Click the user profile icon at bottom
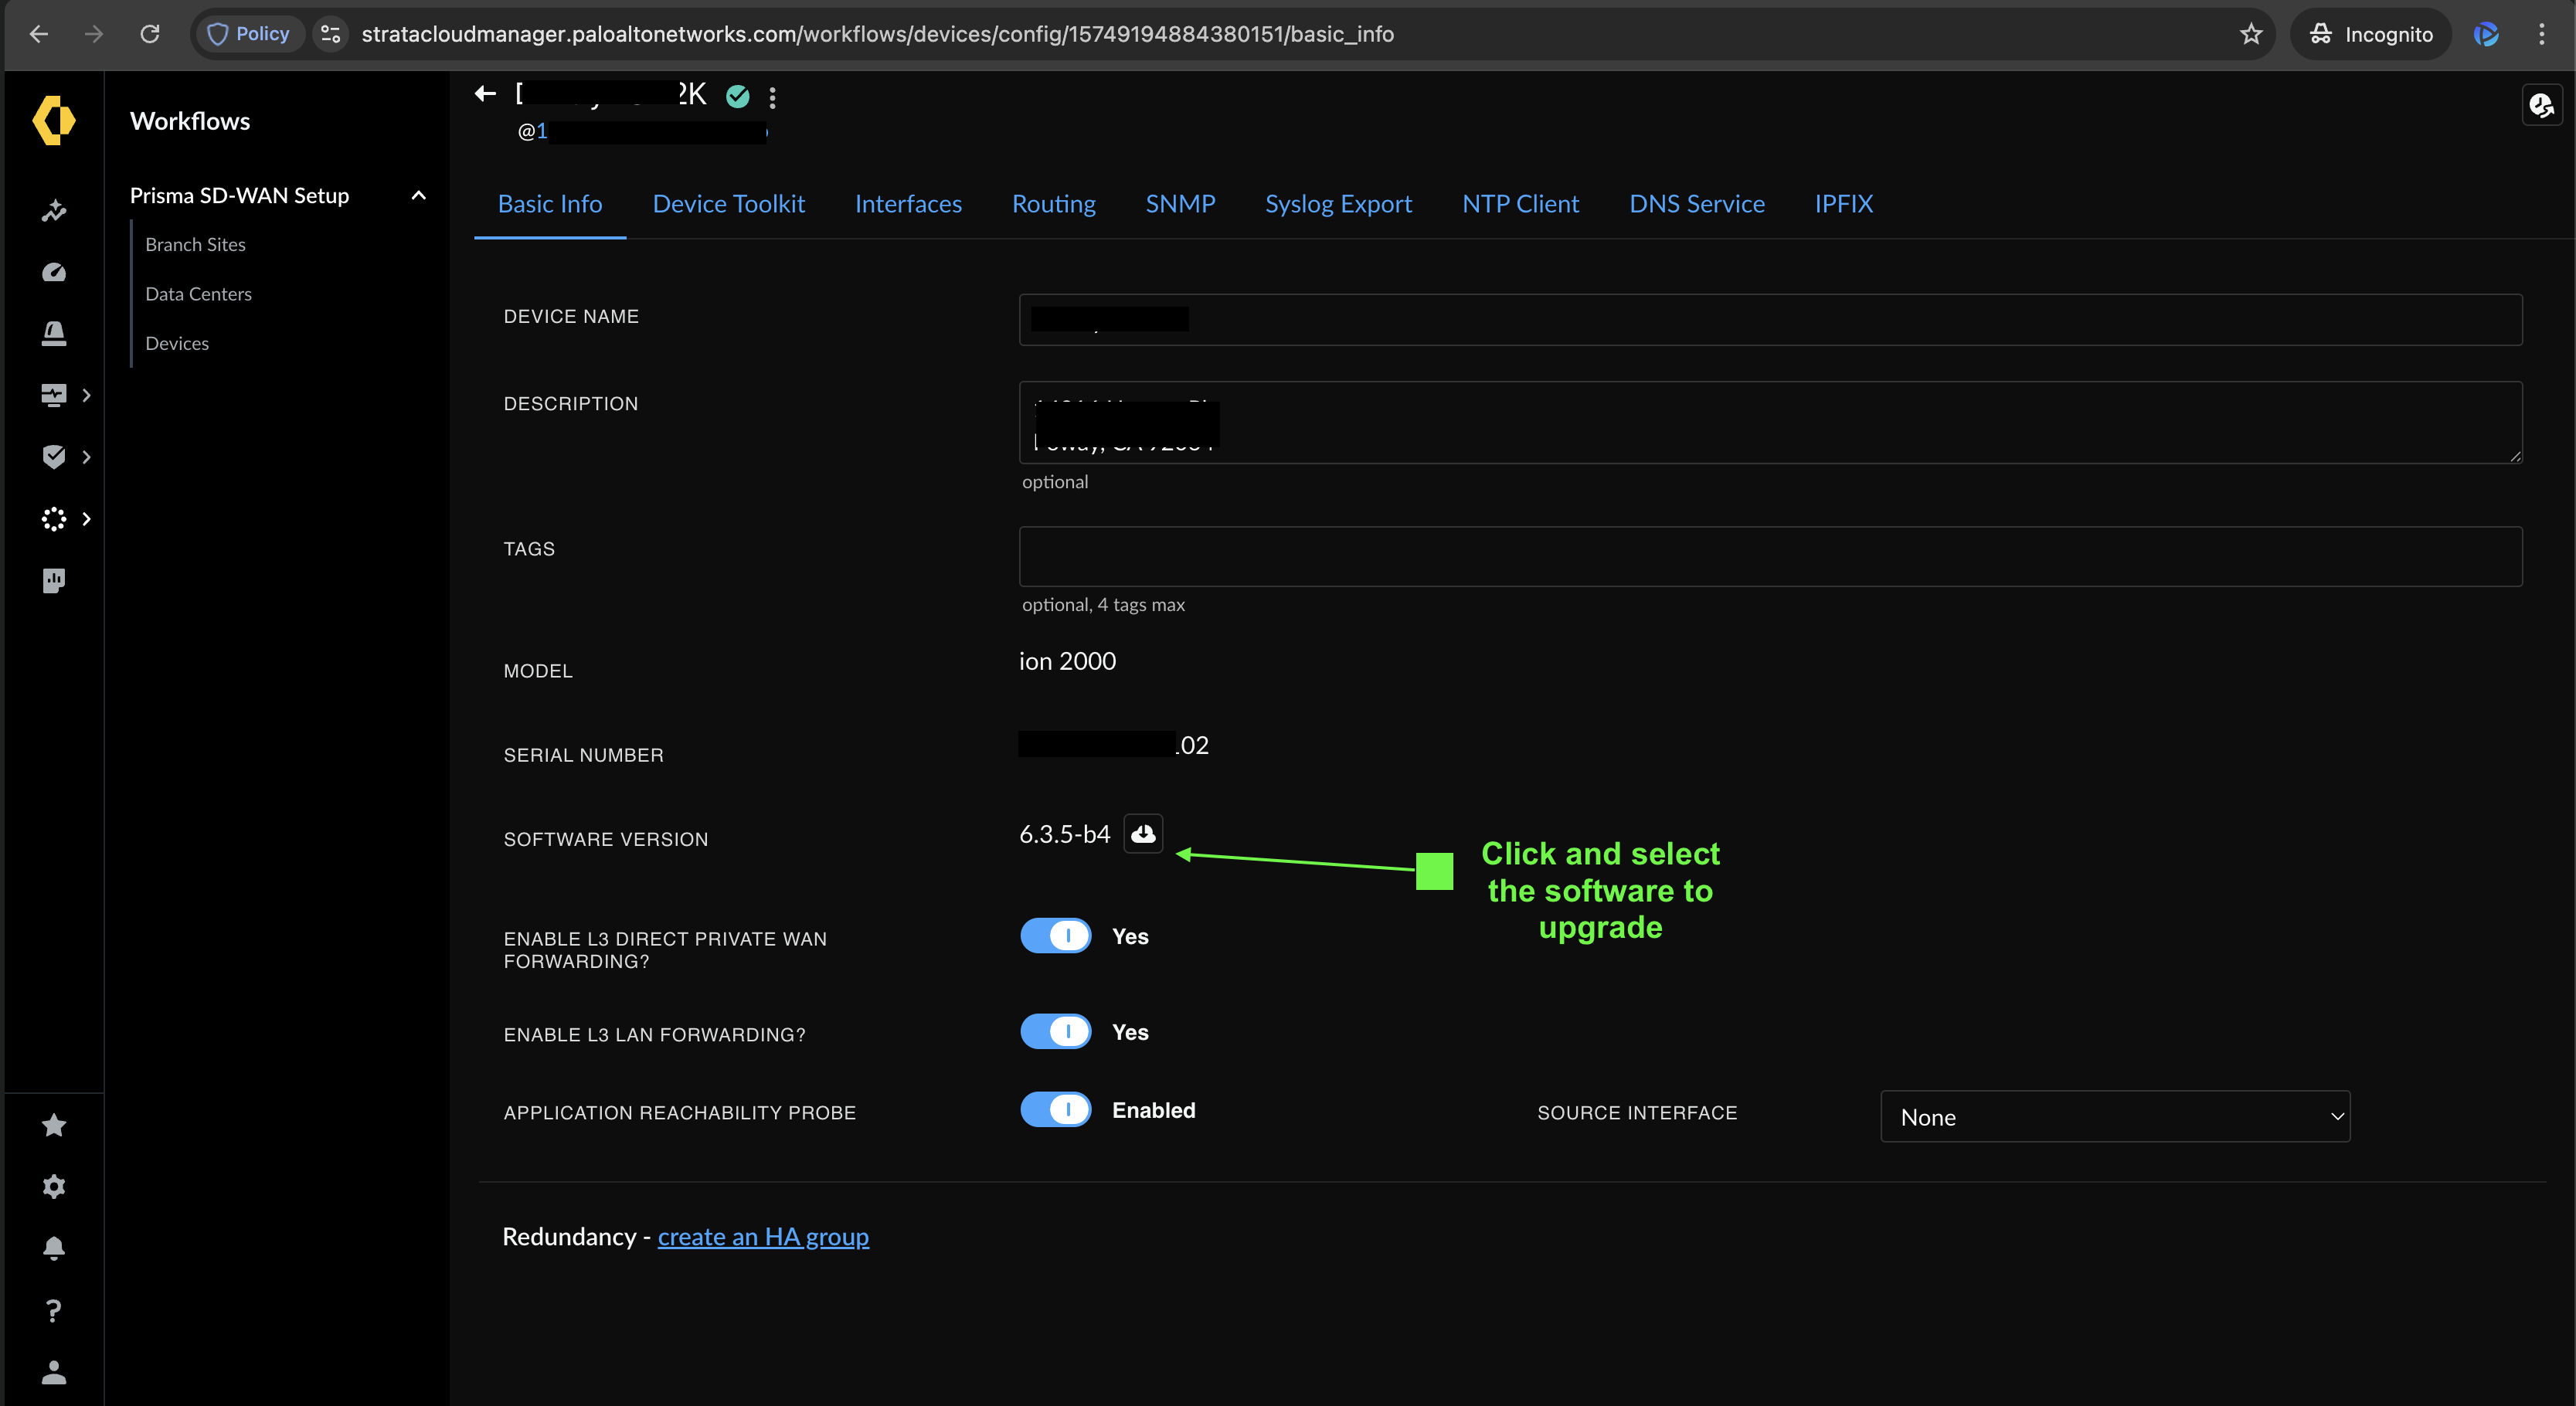This screenshot has width=2576, height=1406. (54, 1372)
